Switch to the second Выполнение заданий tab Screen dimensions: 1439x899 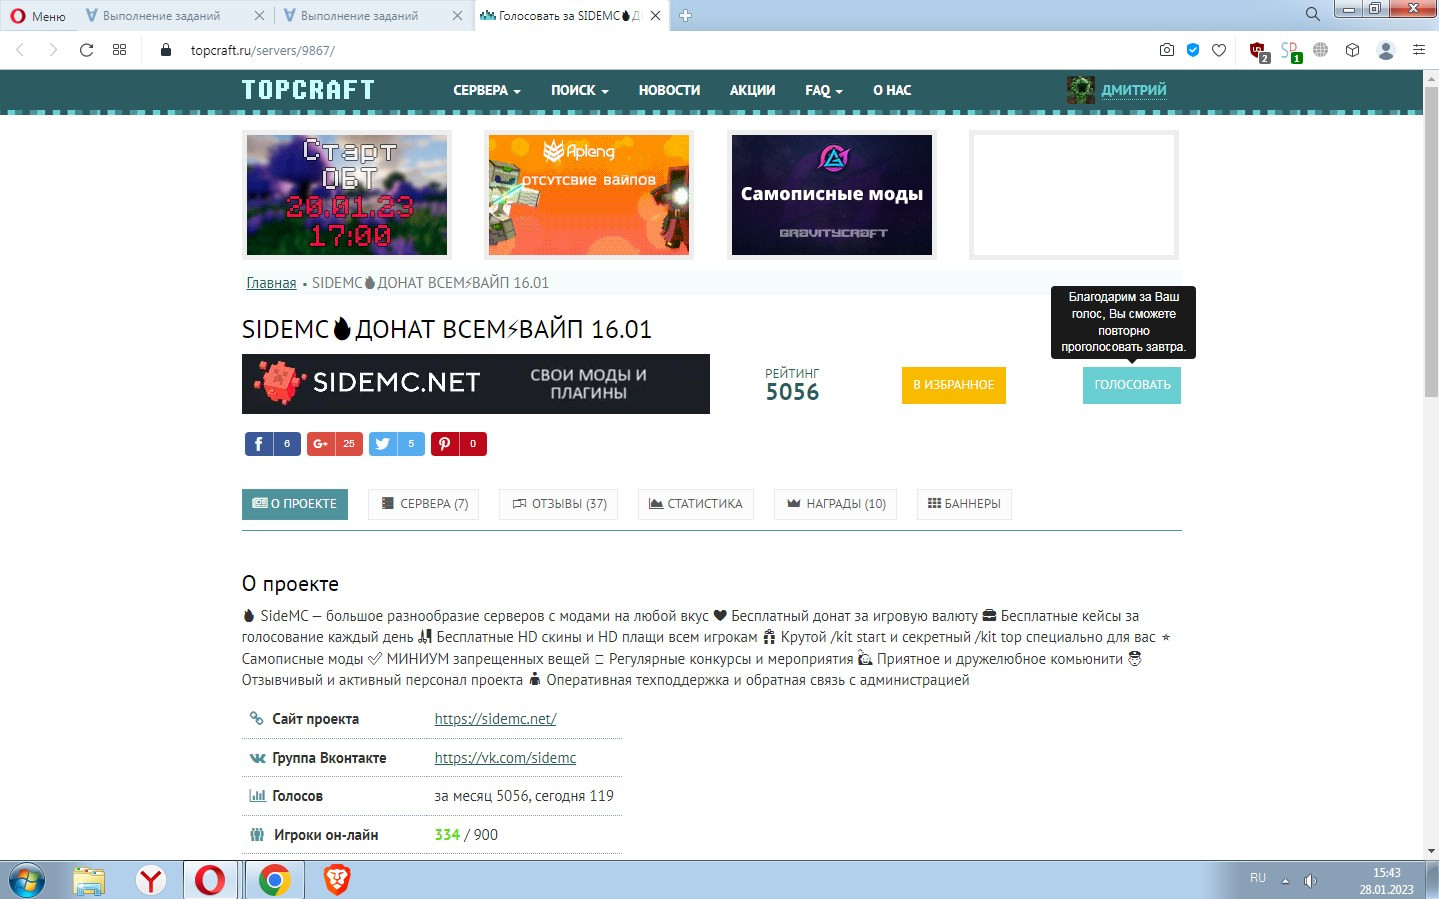tap(358, 16)
